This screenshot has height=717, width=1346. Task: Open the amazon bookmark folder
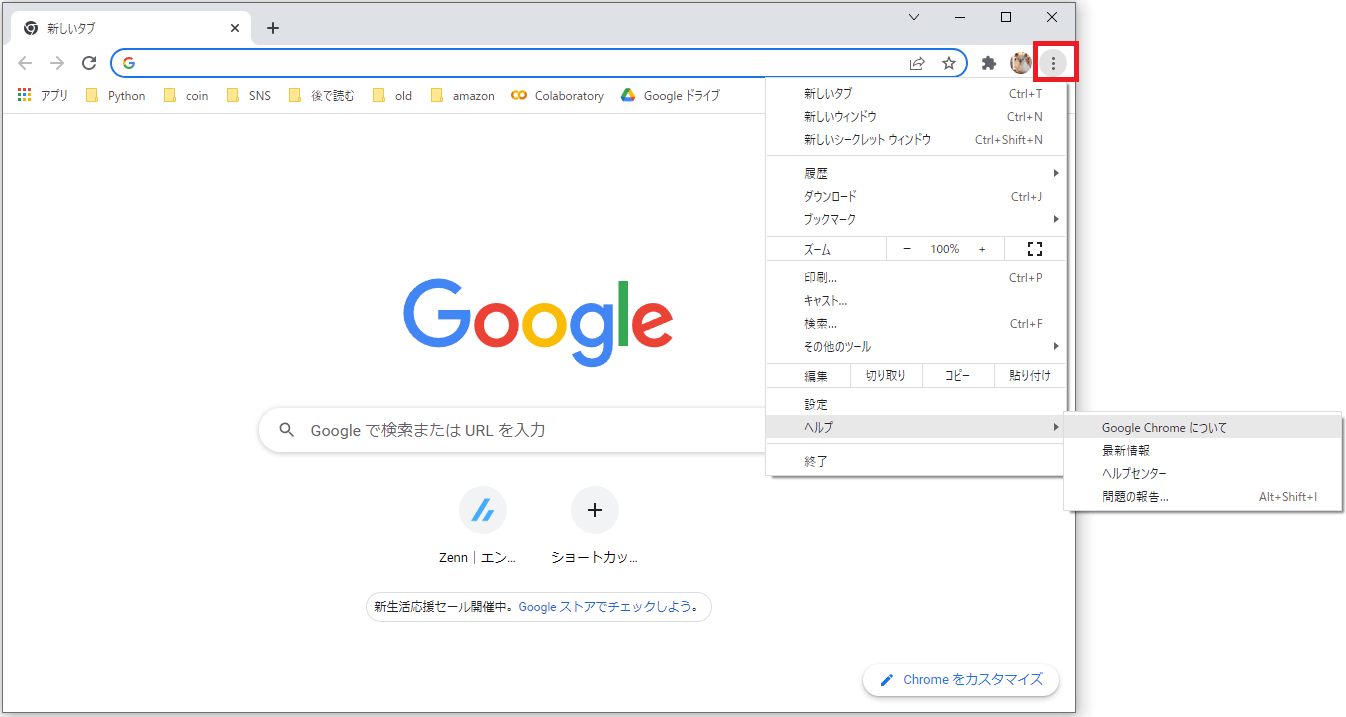tap(462, 96)
